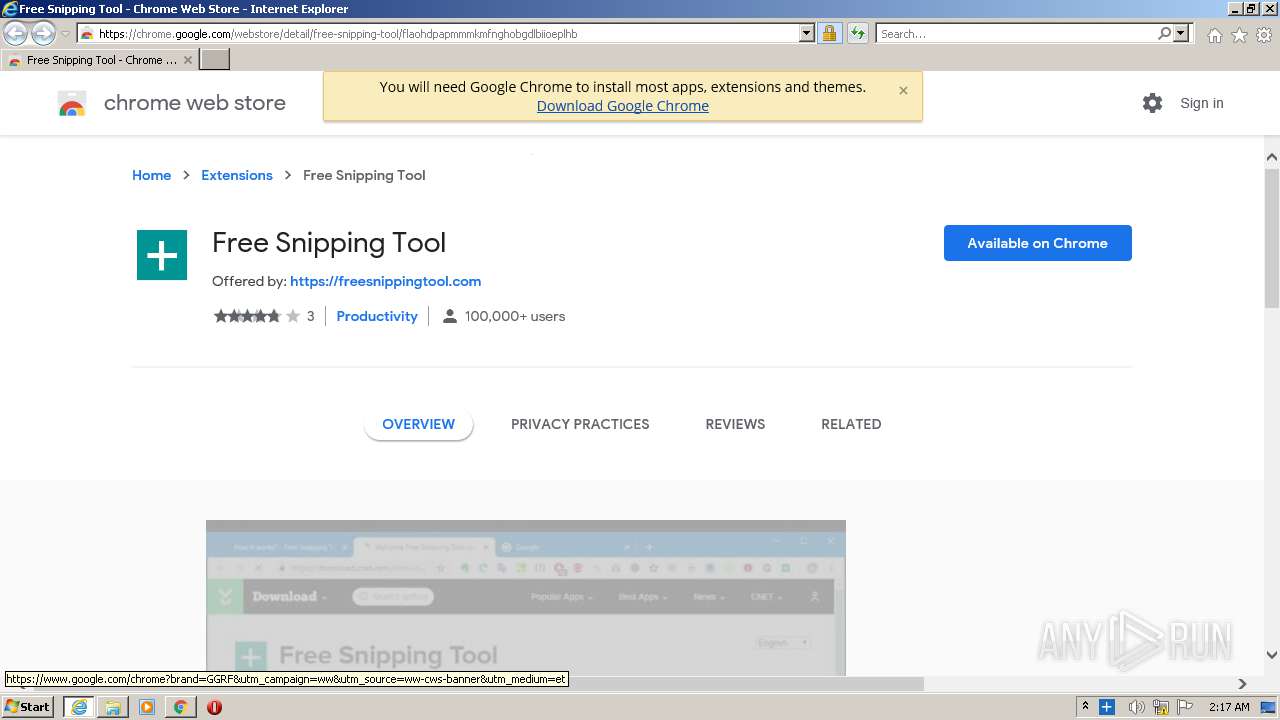Click the Available on Chrome button
The height and width of the screenshot is (720, 1280).
(x=1037, y=243)
